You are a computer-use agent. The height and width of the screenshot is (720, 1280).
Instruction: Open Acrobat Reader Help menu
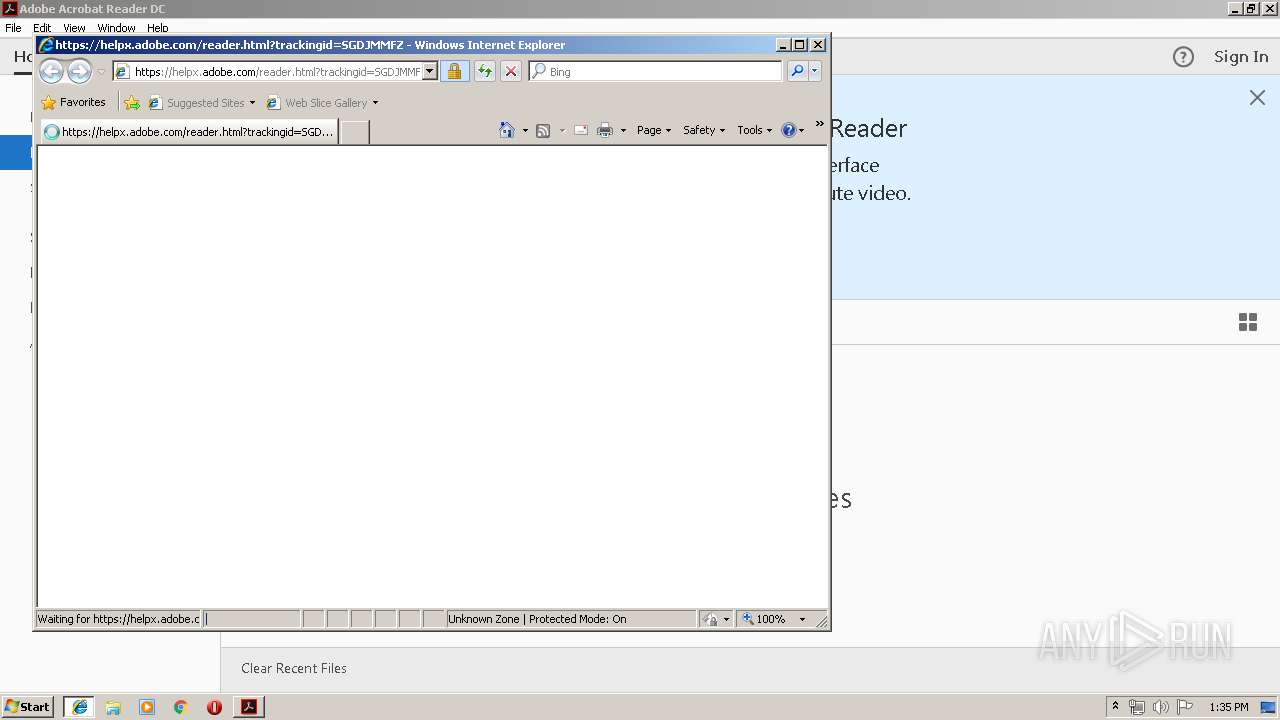coord(158,28)
